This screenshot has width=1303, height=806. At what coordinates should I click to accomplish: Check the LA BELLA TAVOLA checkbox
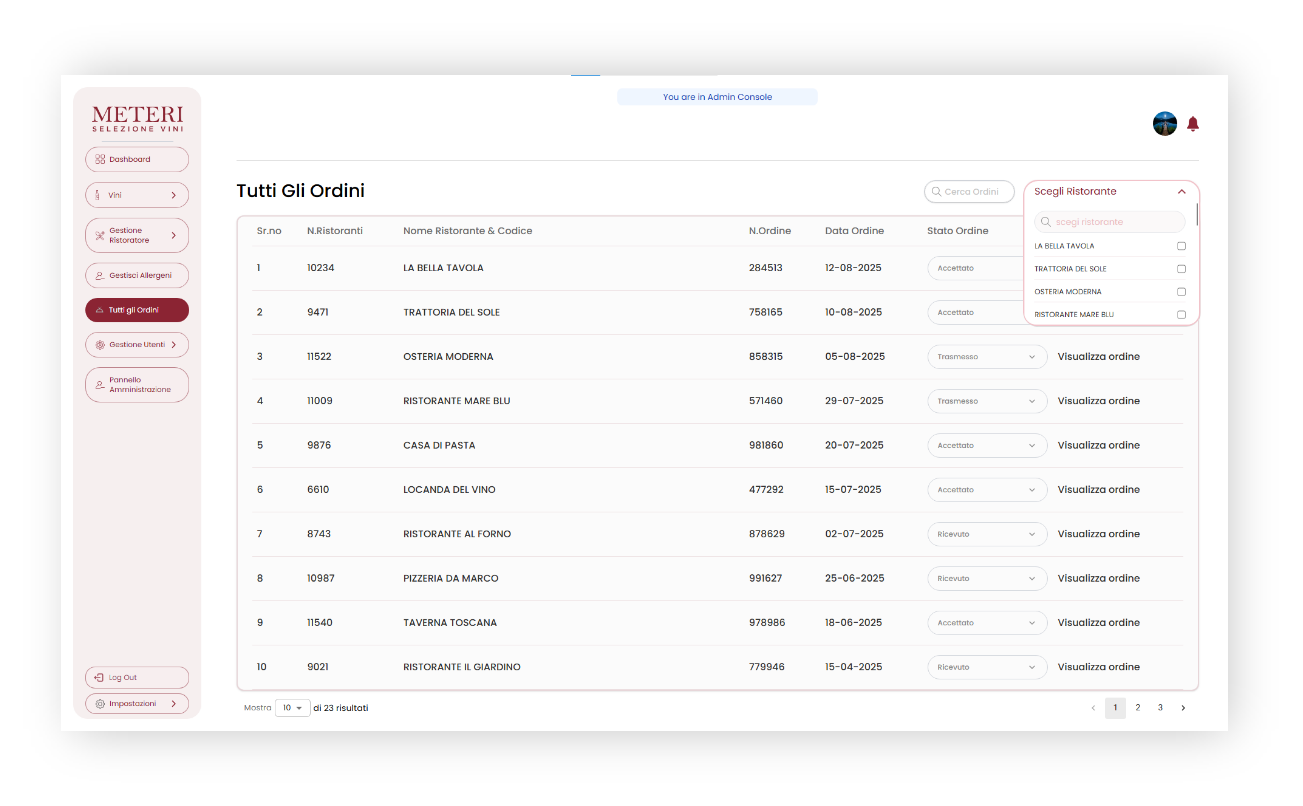pos(1181,246)
